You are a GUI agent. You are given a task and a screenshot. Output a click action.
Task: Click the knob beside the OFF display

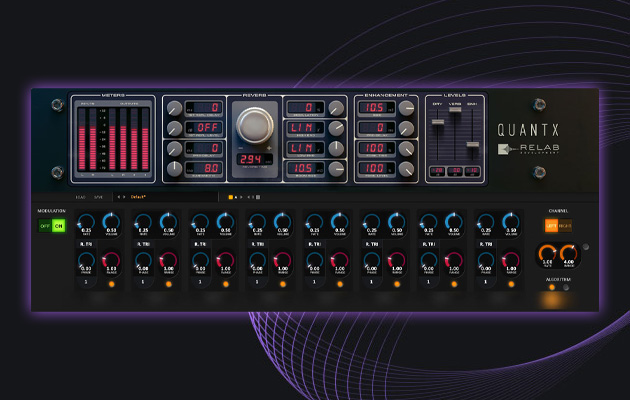tap(174, 129)
